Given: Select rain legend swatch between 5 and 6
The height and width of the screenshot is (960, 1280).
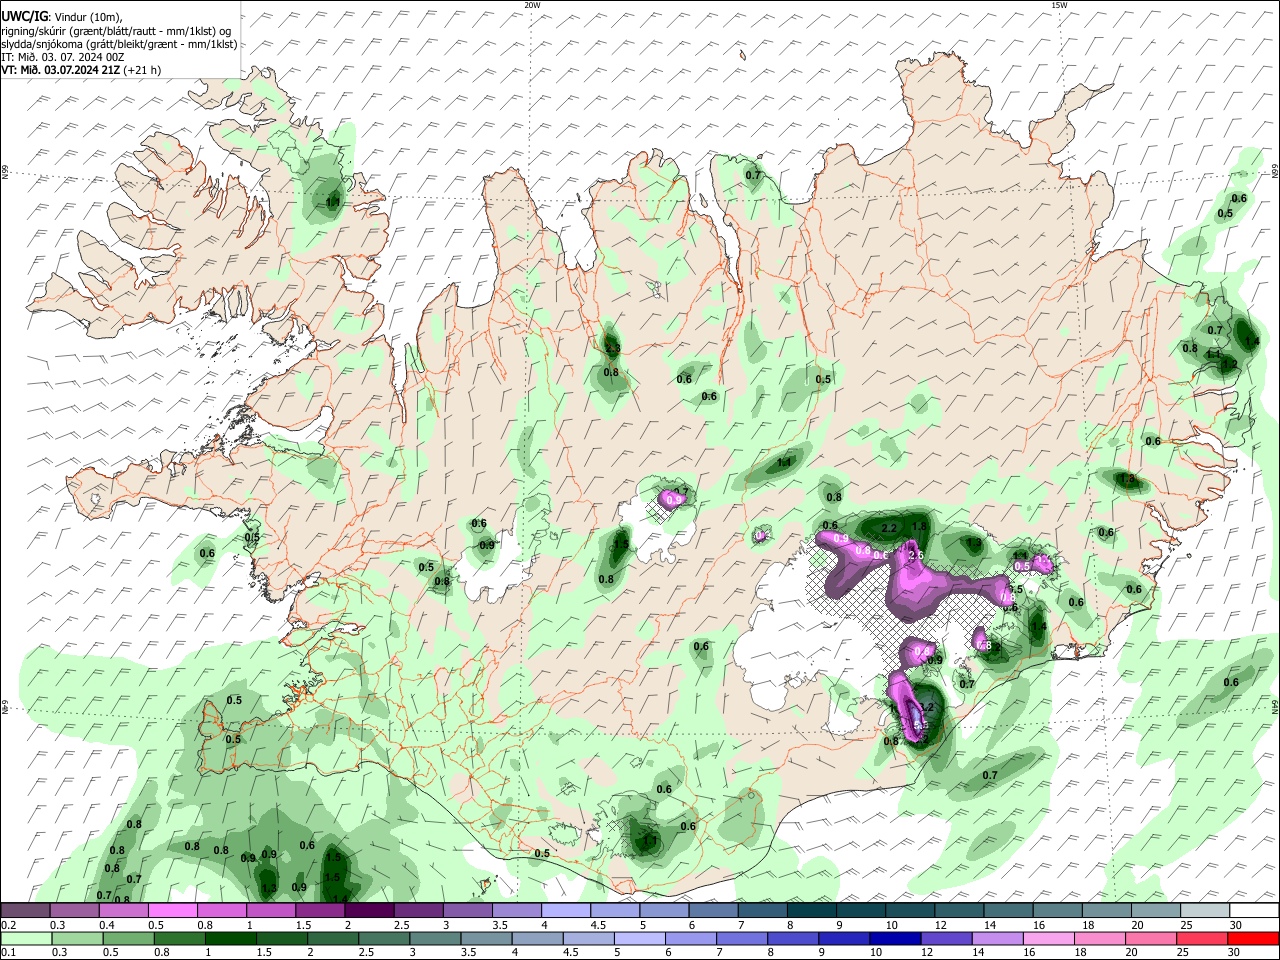Looking at the screenshot, I should click(639, 938).
